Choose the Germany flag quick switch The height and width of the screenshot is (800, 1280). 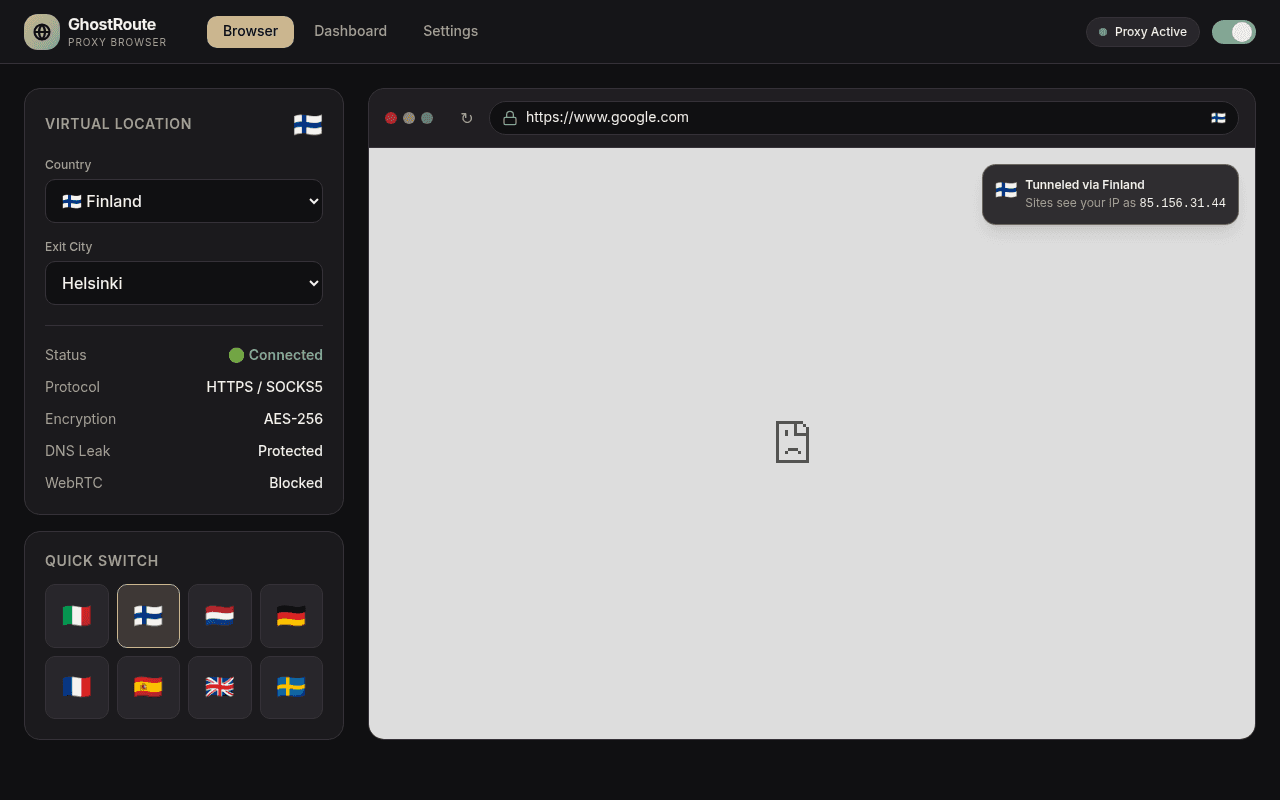(291, 616)
